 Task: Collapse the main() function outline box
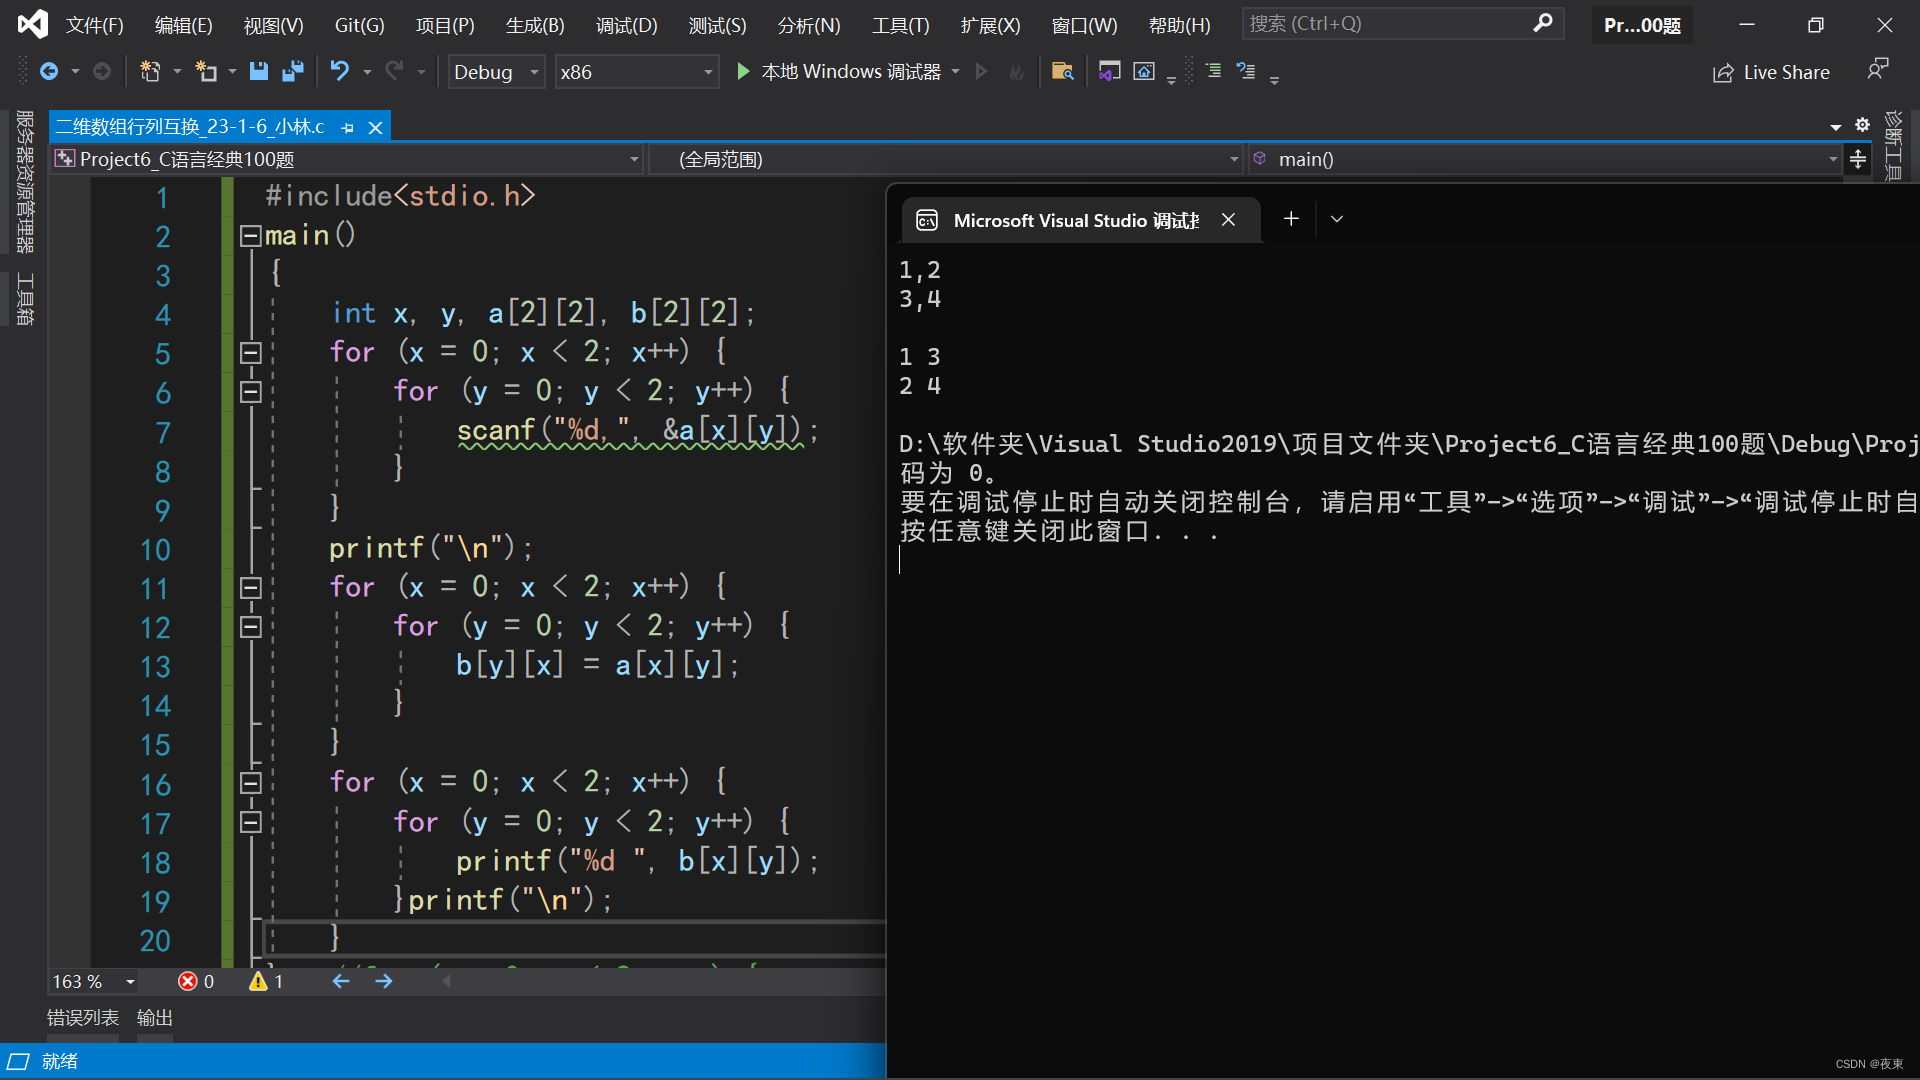pyautogui.click(x=250, y=236)
